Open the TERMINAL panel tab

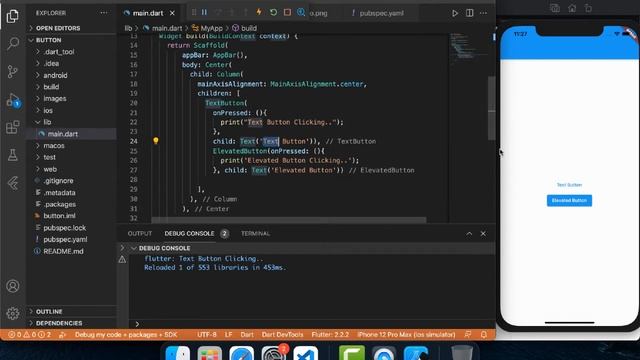255,233
